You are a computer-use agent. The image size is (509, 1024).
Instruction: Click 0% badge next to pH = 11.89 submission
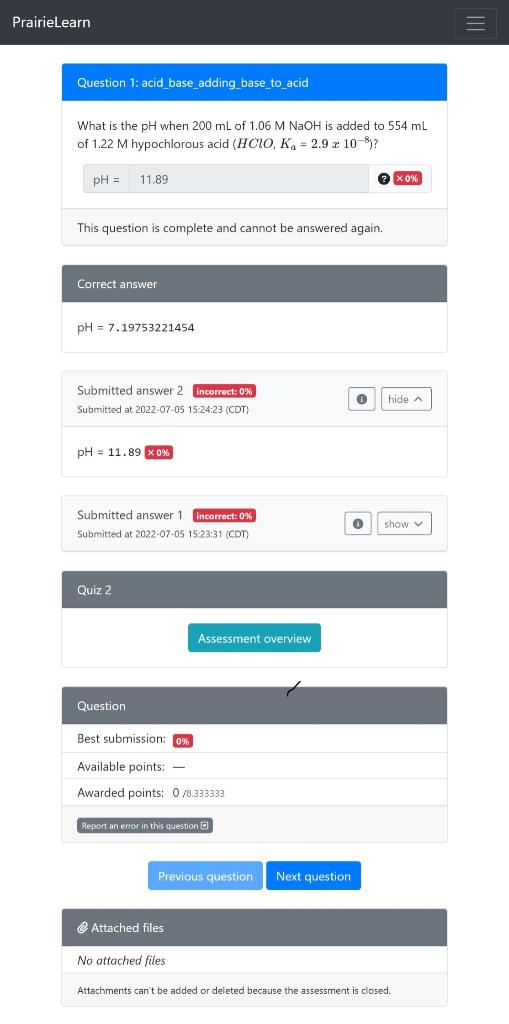tap(159, 453)
